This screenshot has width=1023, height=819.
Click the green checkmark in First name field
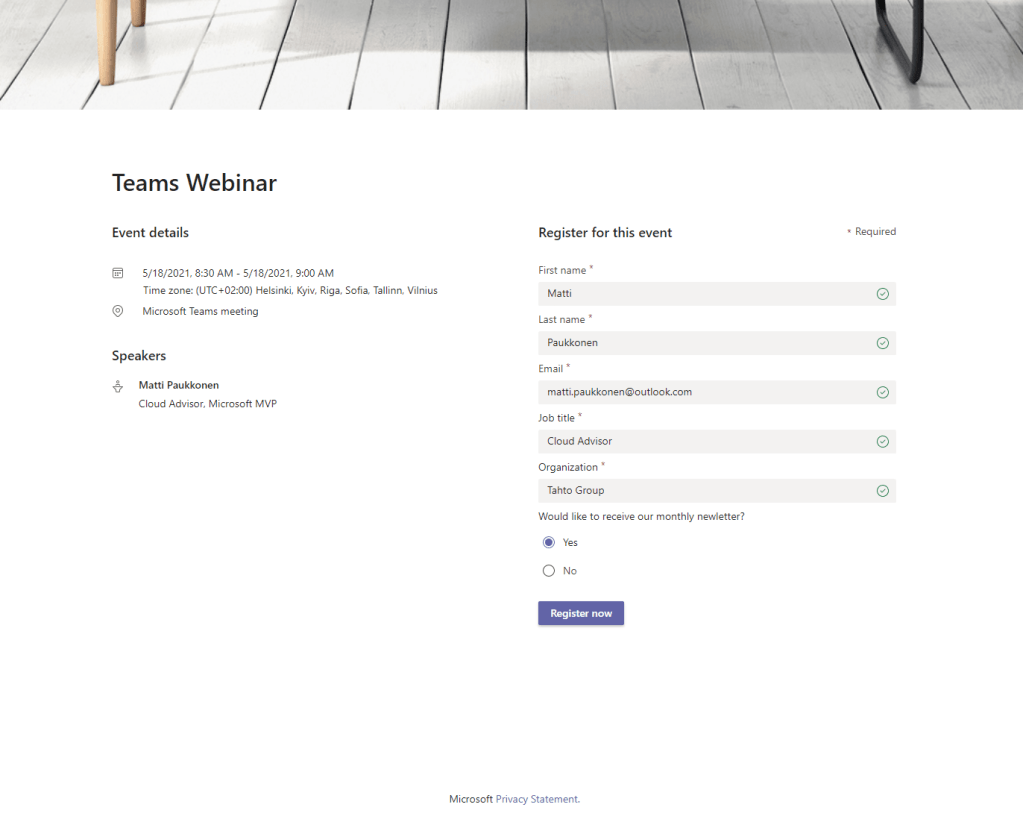[882, 294]
